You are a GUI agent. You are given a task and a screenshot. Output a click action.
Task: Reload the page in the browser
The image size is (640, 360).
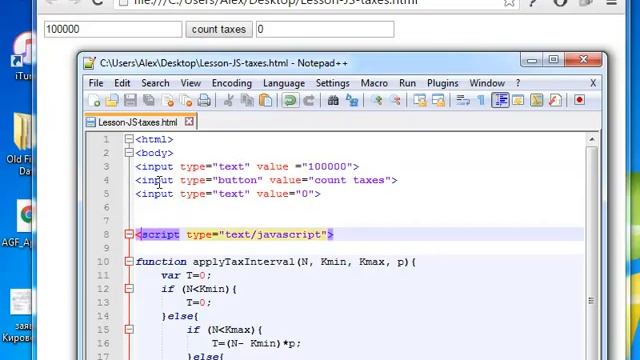(97, 2)
